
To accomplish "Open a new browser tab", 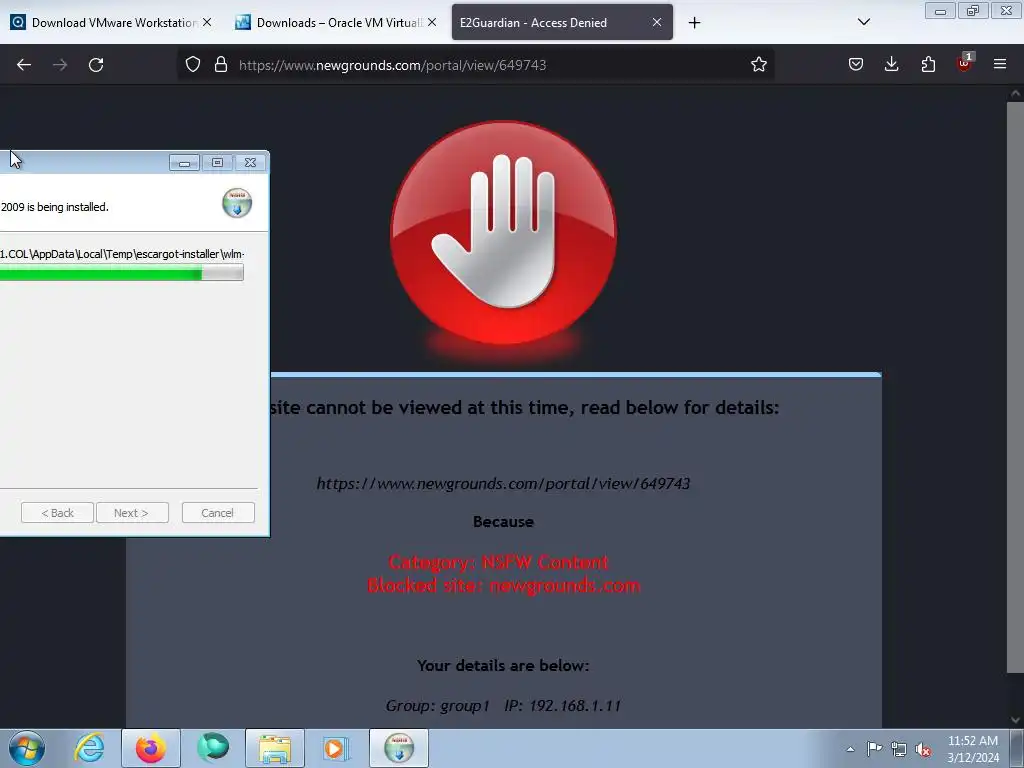I will coord(694,23).
